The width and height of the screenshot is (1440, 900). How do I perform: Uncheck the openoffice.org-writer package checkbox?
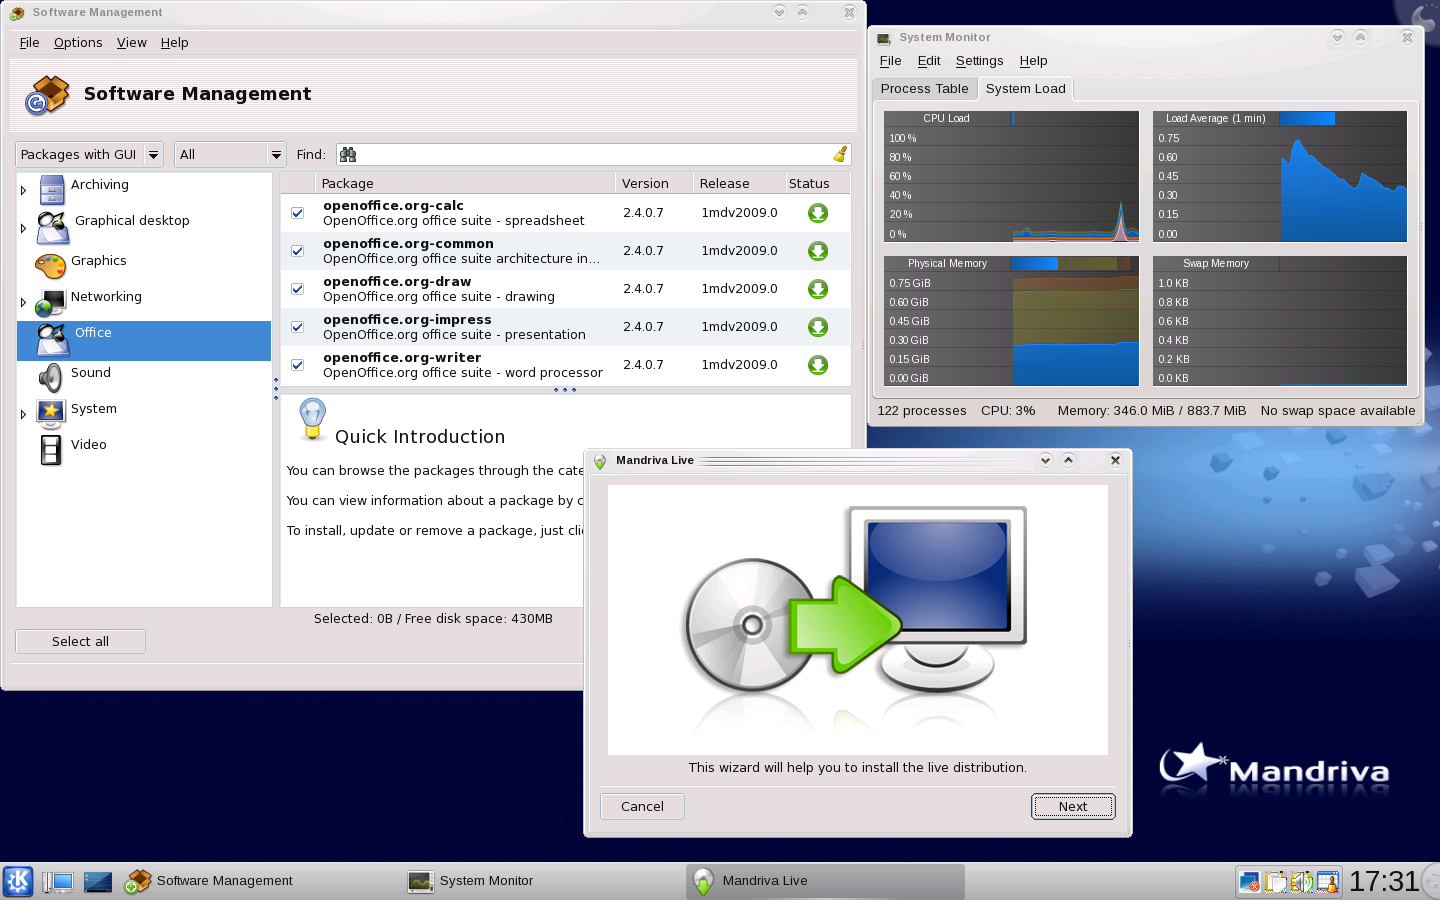297,365
